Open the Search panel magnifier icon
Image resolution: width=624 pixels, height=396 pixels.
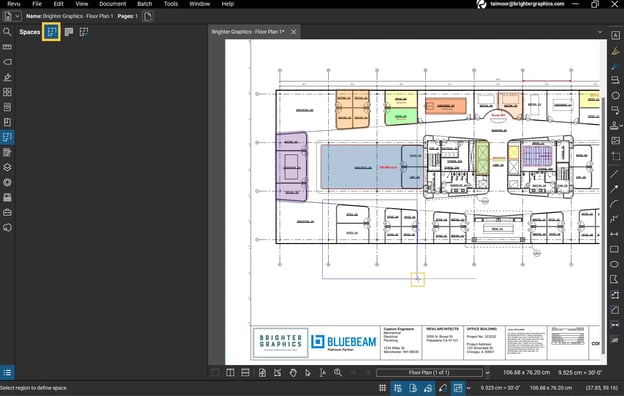pos(7,32)
